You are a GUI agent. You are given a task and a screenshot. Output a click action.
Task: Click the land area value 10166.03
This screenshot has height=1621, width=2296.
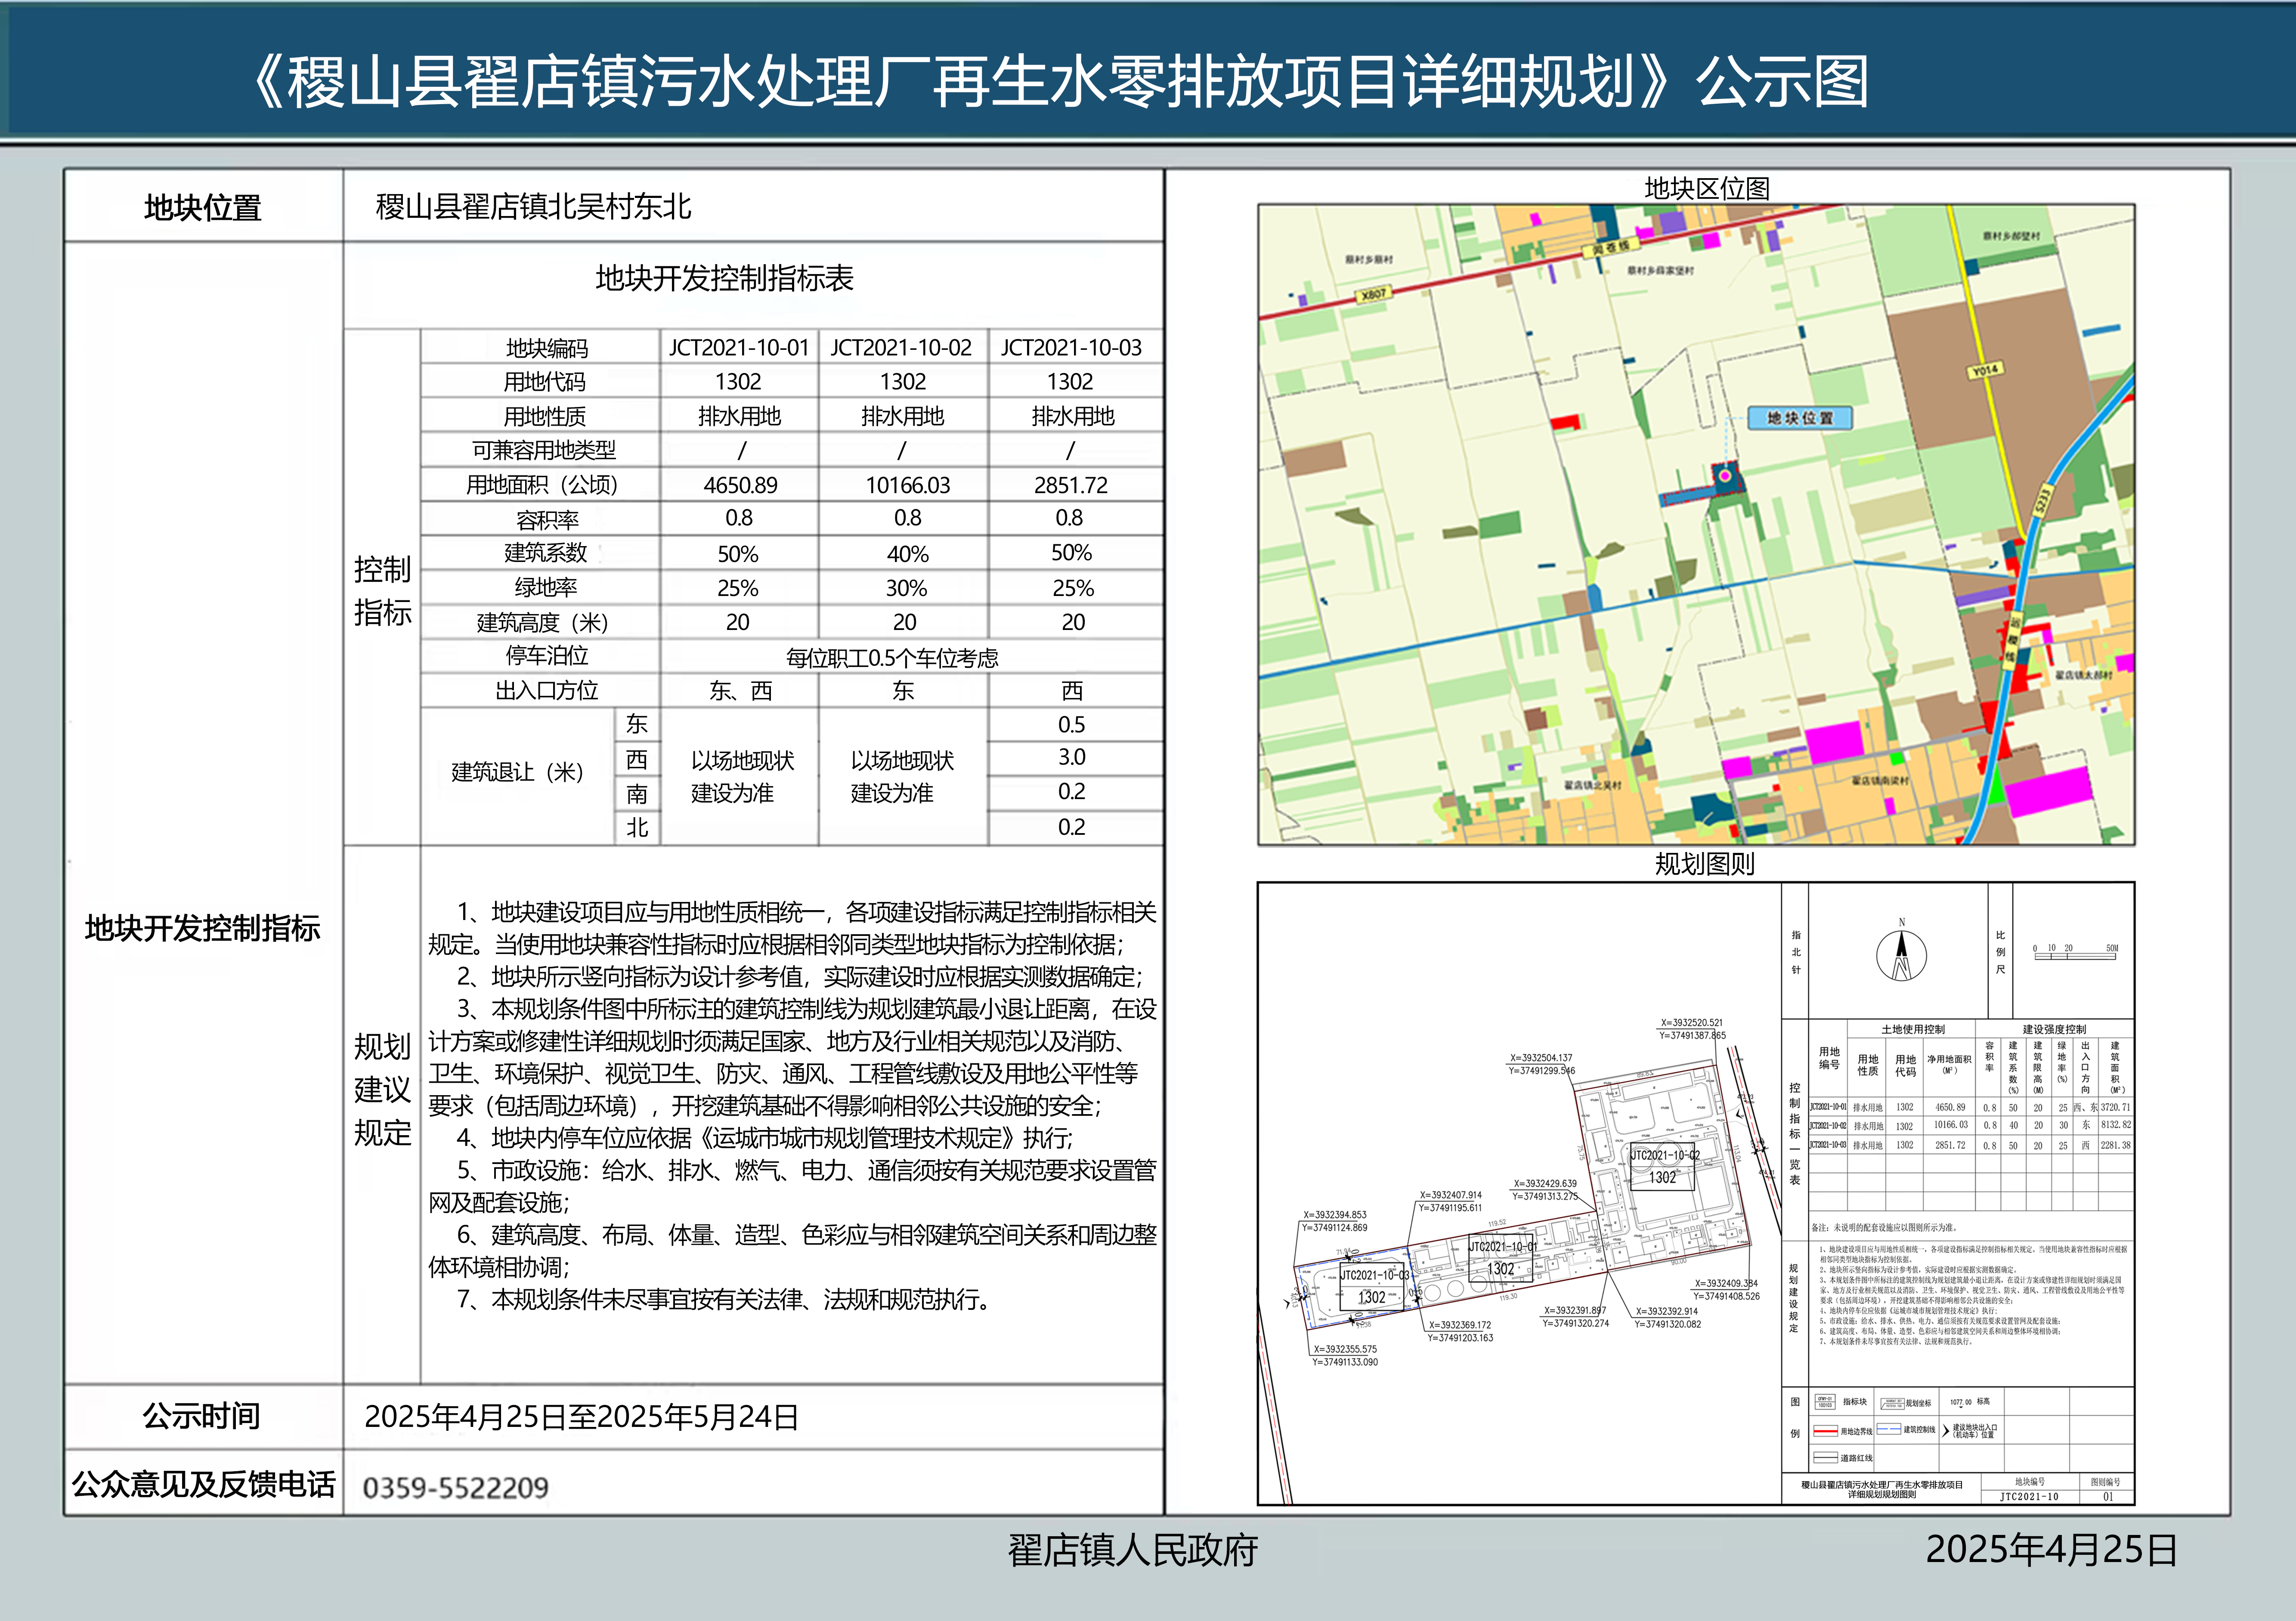click(x=907, y=485)
